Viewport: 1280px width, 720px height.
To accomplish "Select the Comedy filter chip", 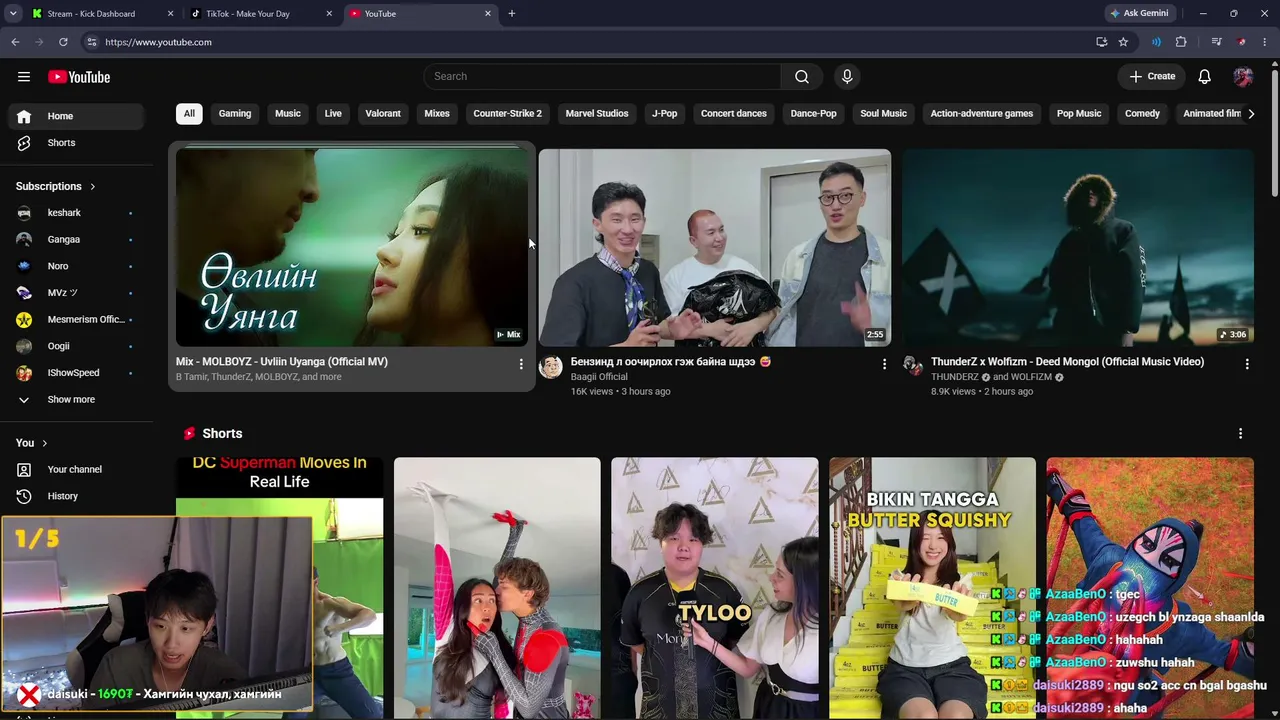I will pyautogui.click(x=1142, y=114).
